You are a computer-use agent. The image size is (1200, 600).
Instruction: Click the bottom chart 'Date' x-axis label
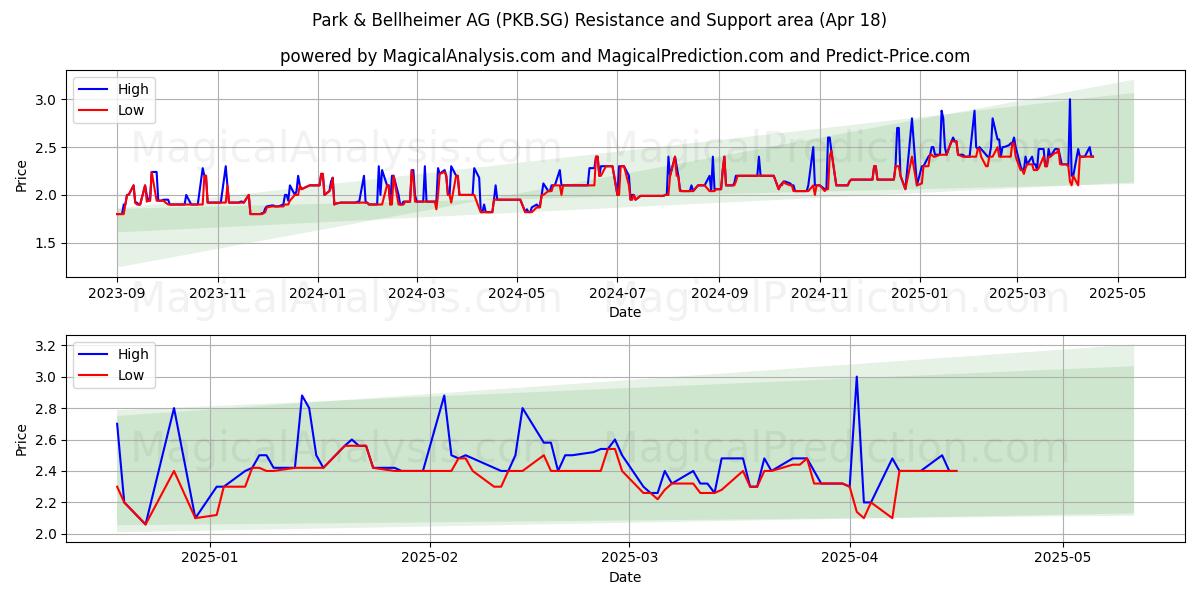pyautogui.click(x=625, y=577)
